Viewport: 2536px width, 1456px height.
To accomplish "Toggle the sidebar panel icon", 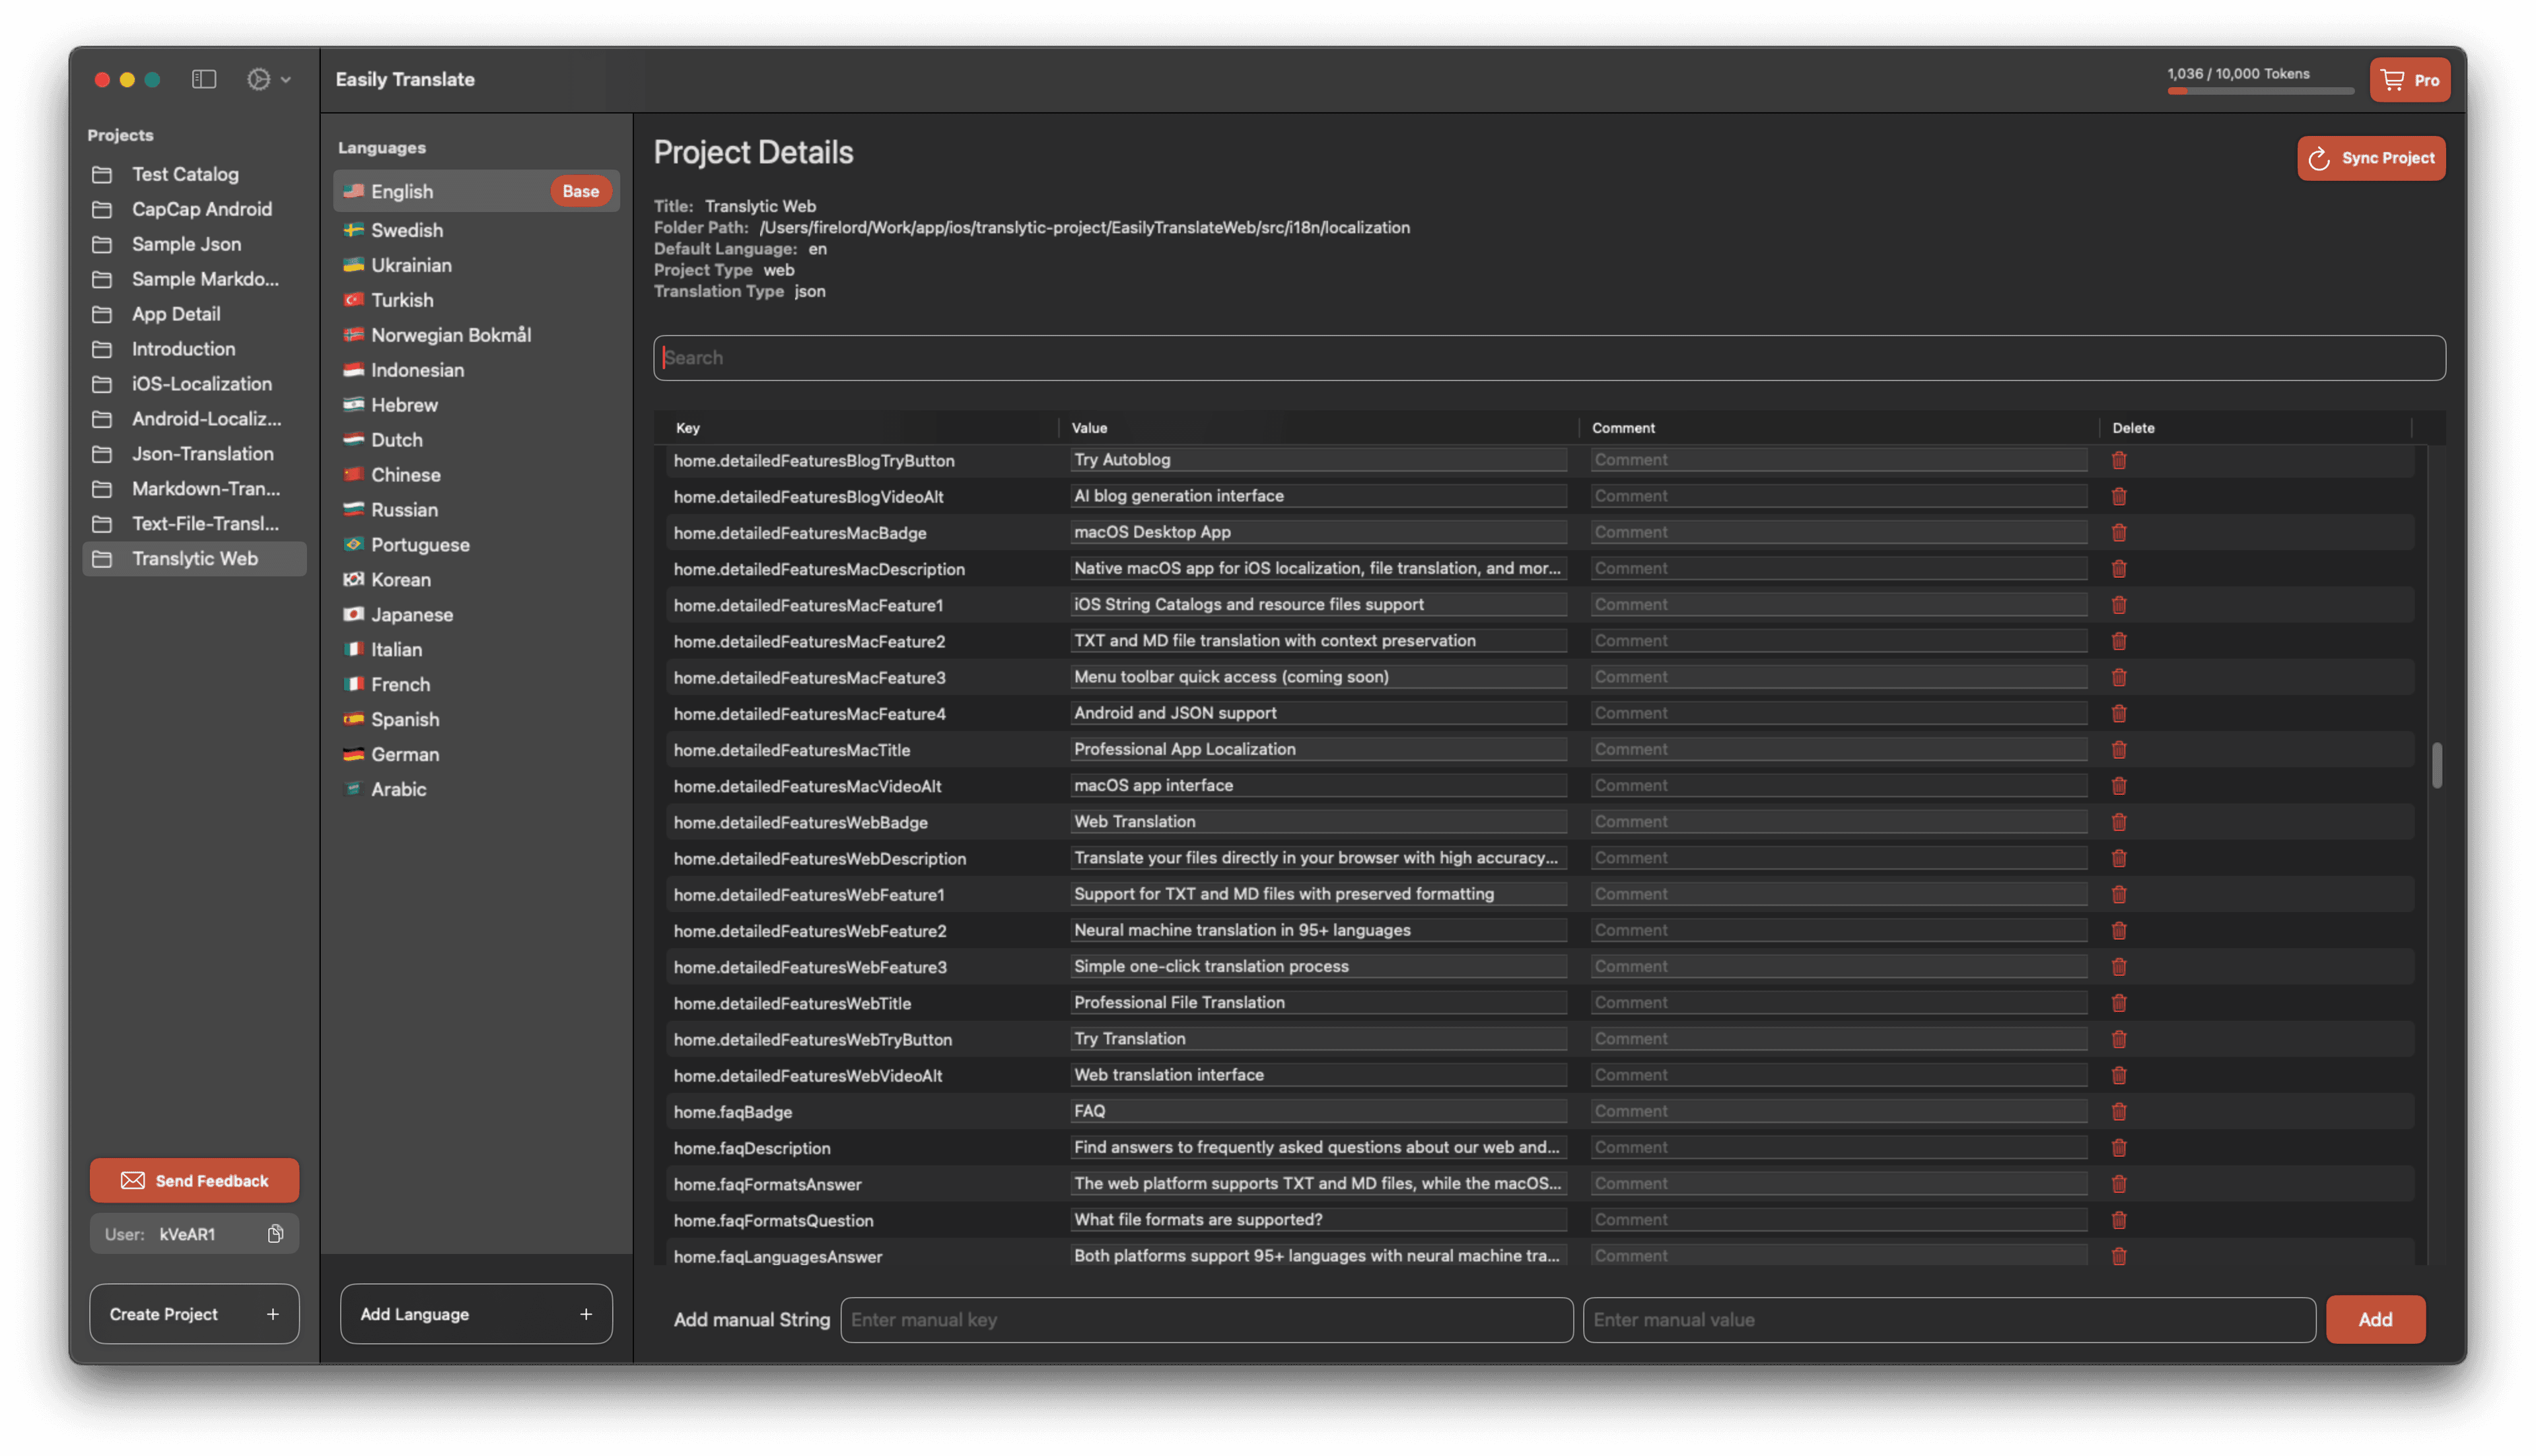I will click(204, 79).
